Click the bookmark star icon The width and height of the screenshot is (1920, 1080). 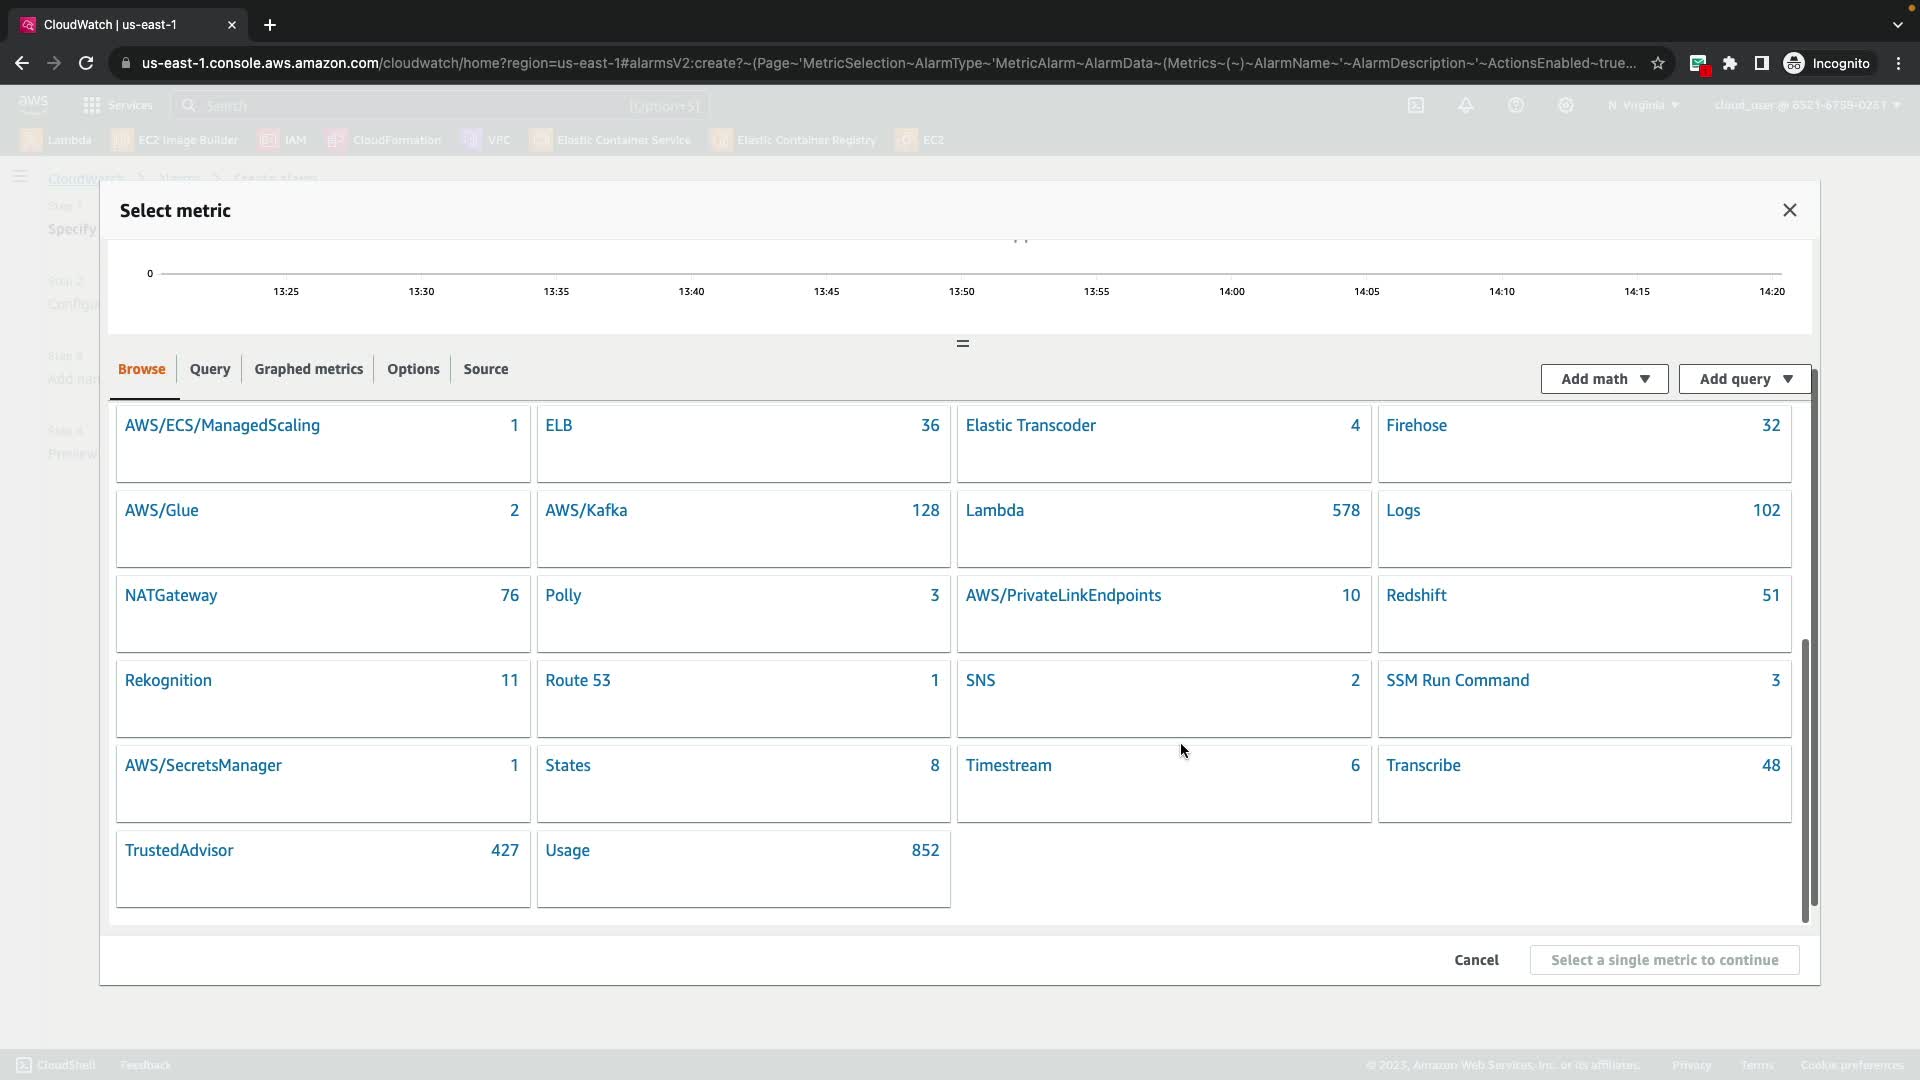[x=1658, y=63]
